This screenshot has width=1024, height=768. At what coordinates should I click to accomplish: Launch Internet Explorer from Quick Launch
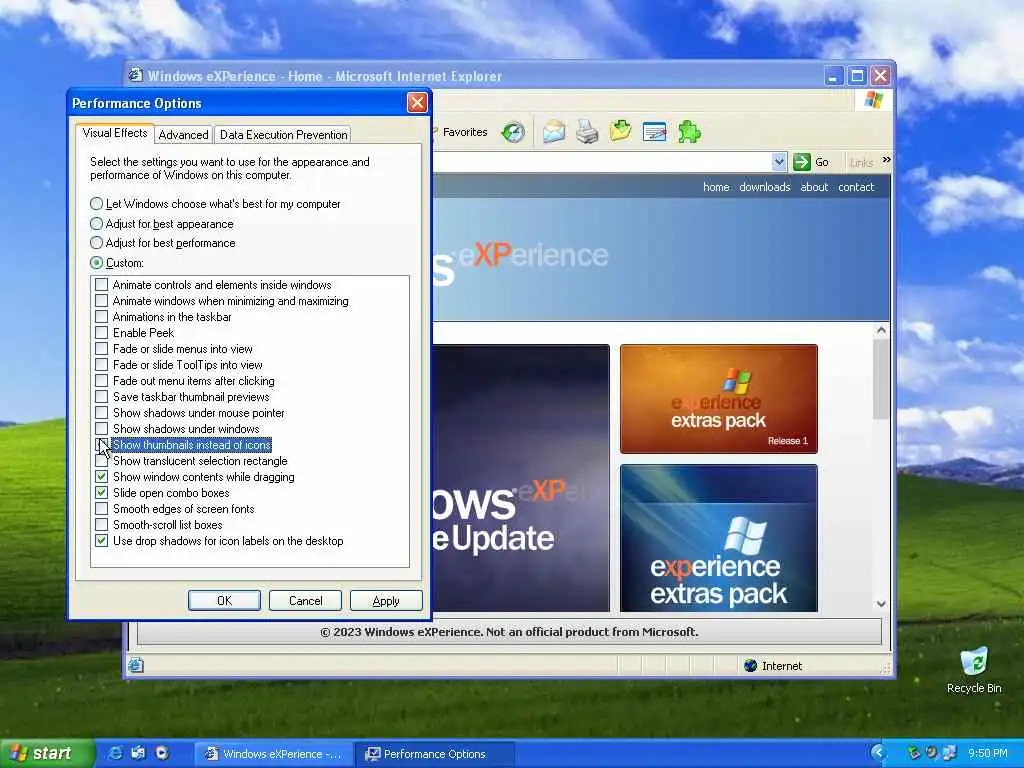(x=115, y=753)
